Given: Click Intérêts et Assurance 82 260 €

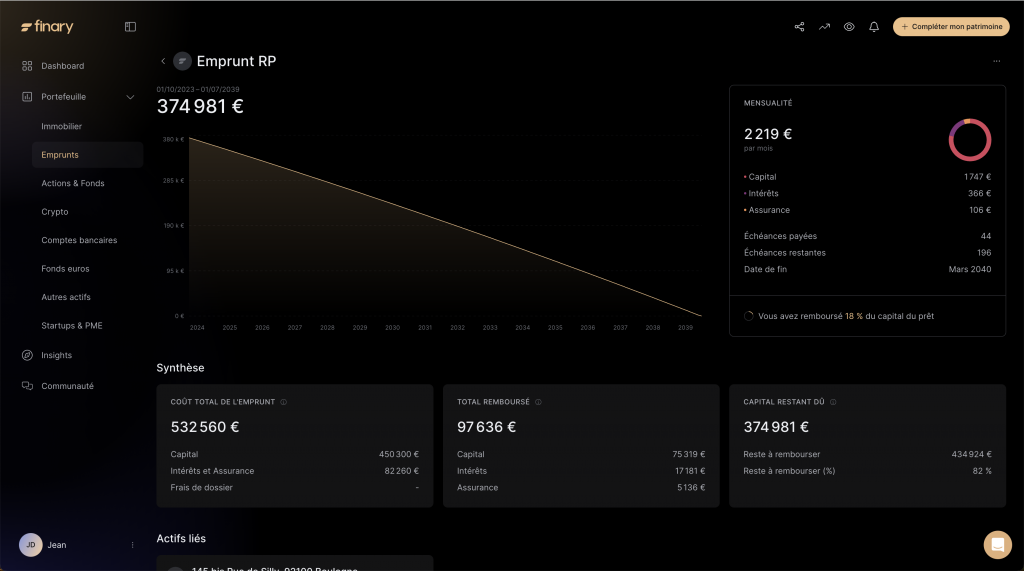Looking at the screenshot, I should pos(295,471).
